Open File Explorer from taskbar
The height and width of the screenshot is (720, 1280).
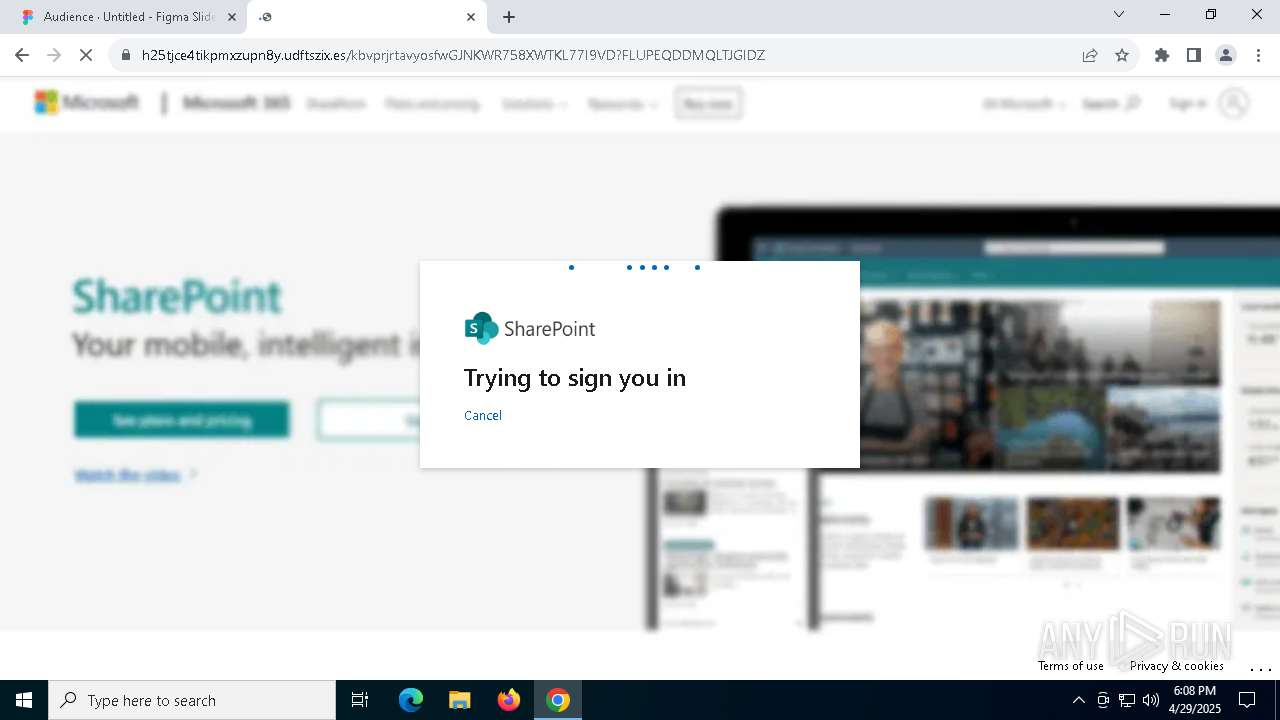(x=460, y=700)
